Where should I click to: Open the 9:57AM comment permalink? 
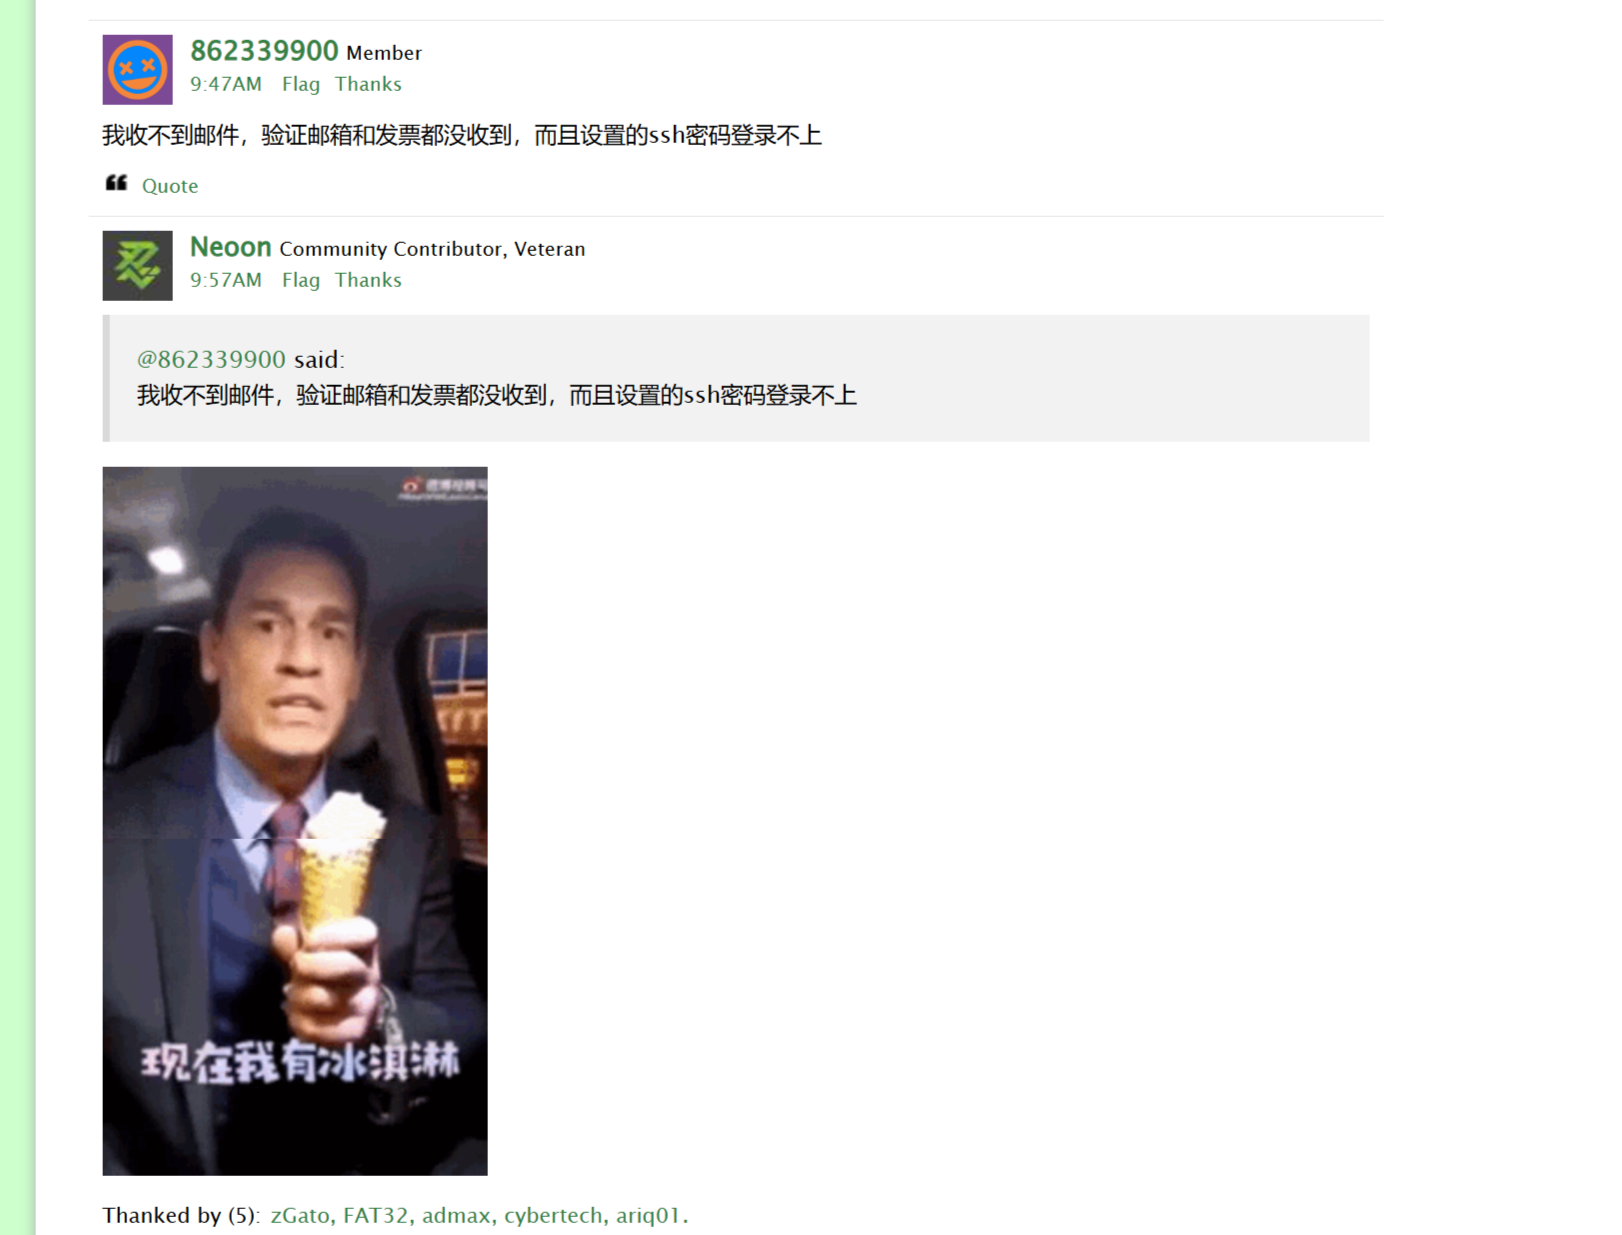click(x=226, y=280)
